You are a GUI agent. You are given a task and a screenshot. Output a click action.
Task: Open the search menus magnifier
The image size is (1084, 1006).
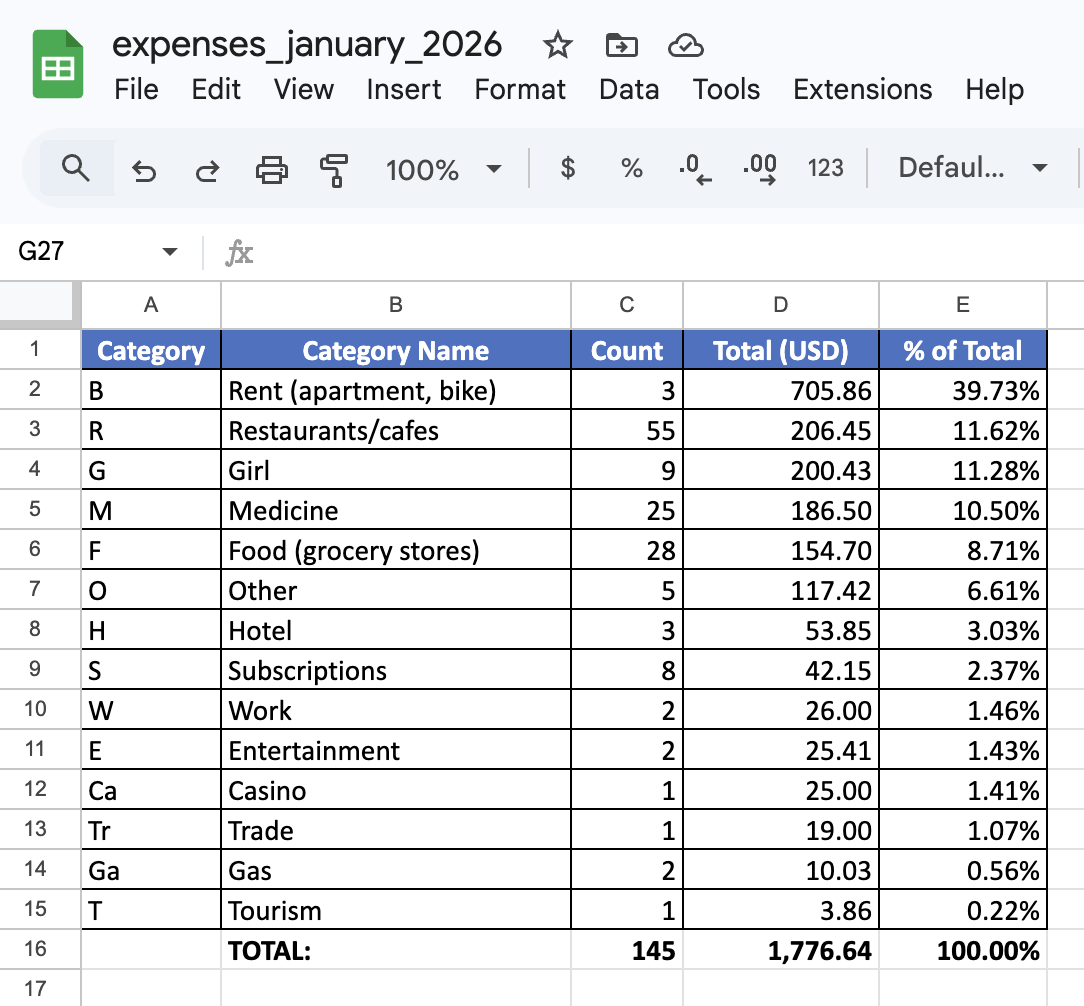pyautogui.click(x=76, y=168)
